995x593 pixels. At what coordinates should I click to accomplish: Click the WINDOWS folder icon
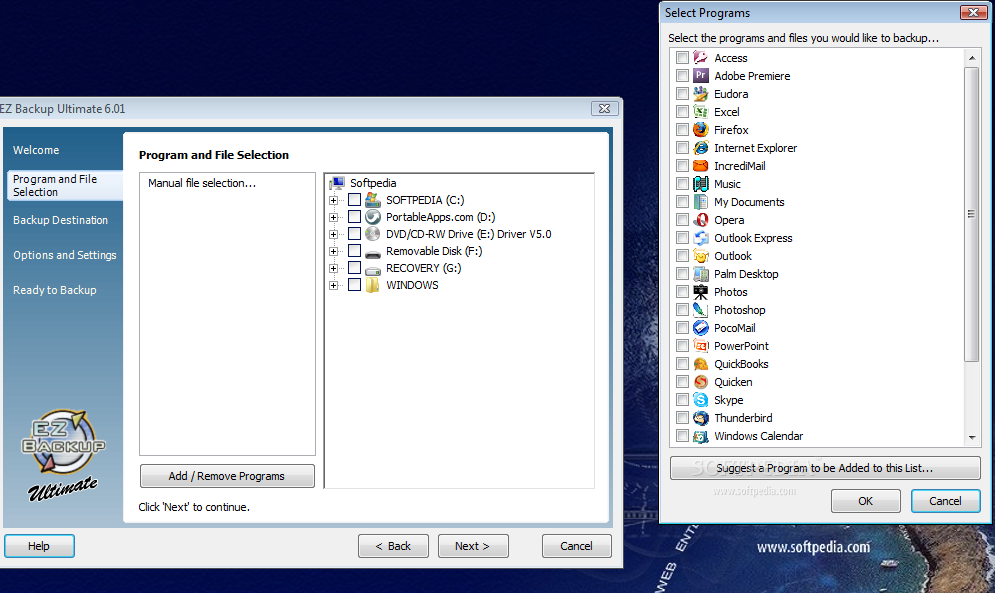(x=373, y=285)
